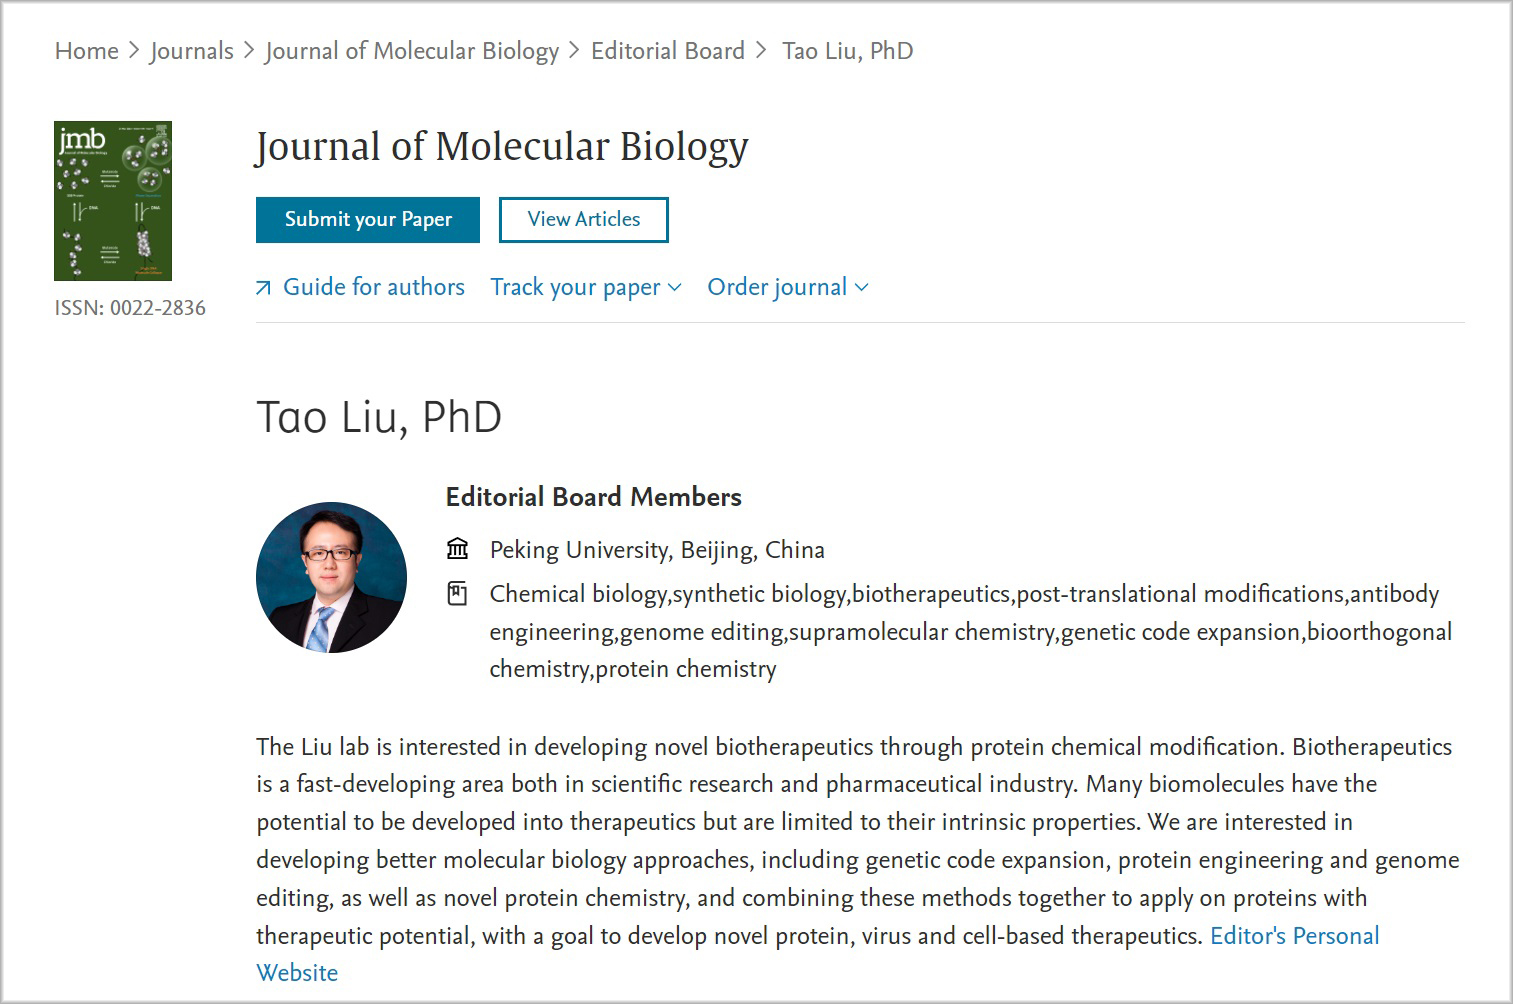Click the institution building icon
This screenshot has height=1004, width=1513.
(x=457, y=549)
